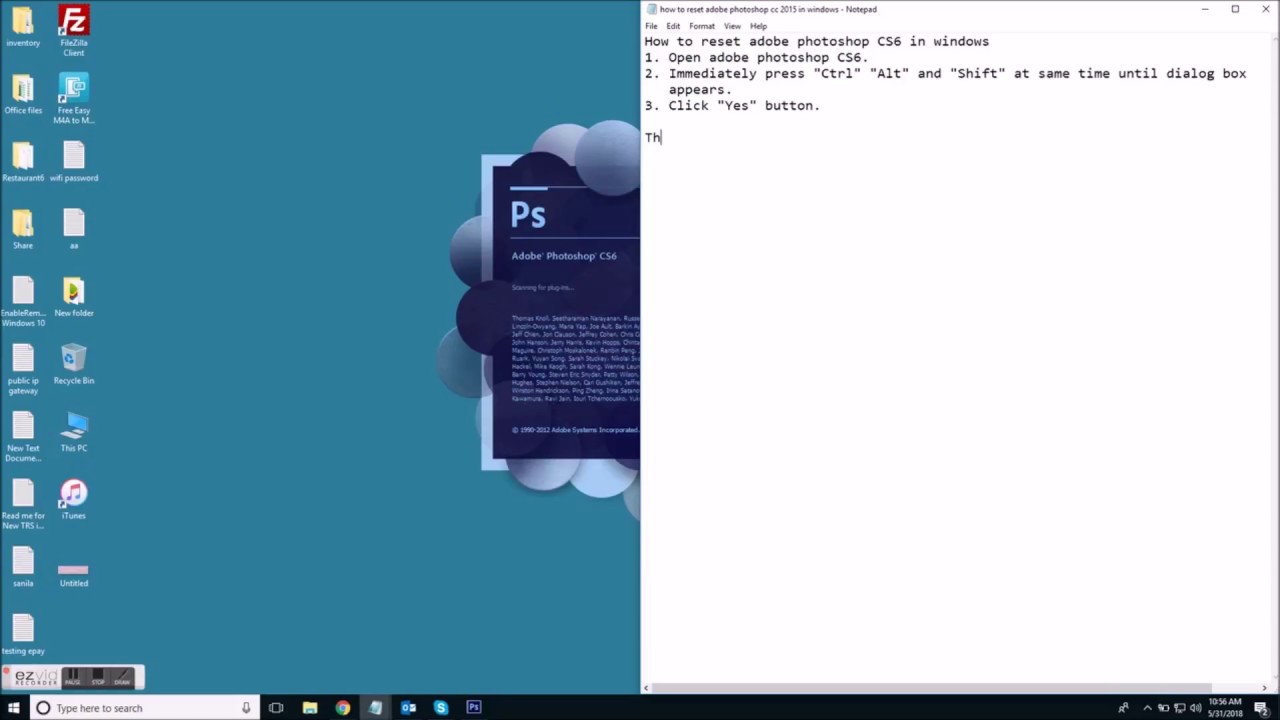Screen dimensions: 1280x720
Task: Open Notepad Format menu
Action: click(702, 26)
